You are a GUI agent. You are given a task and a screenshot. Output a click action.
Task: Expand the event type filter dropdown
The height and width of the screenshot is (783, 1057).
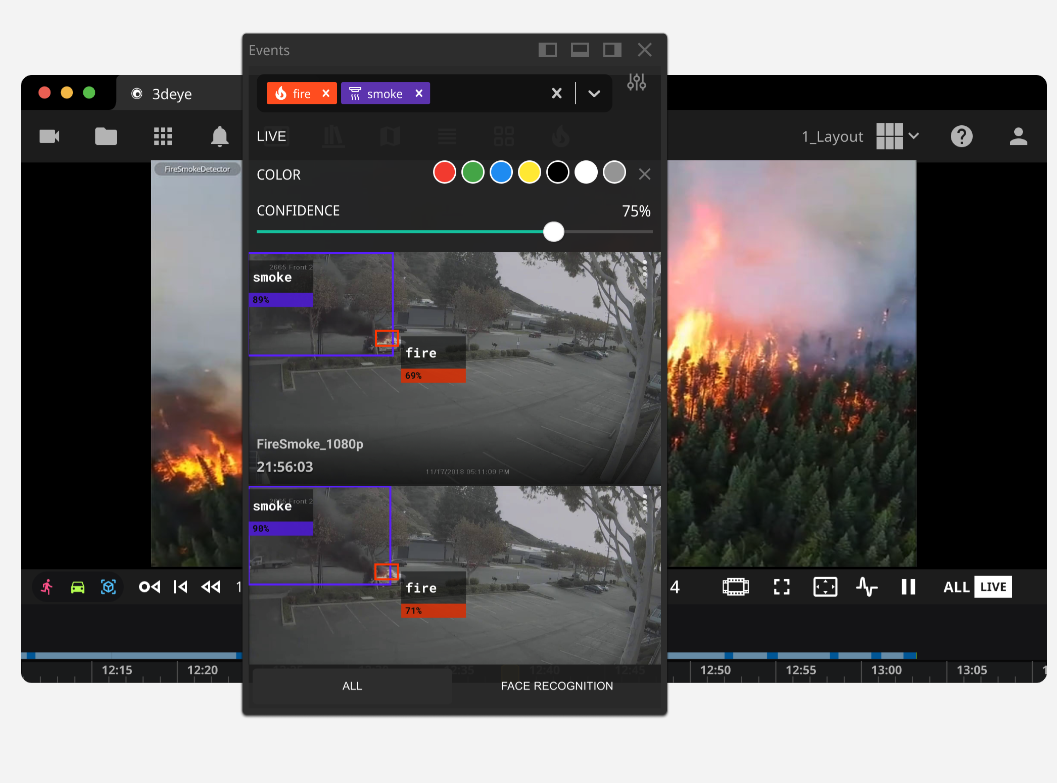(x=594, y=93)
